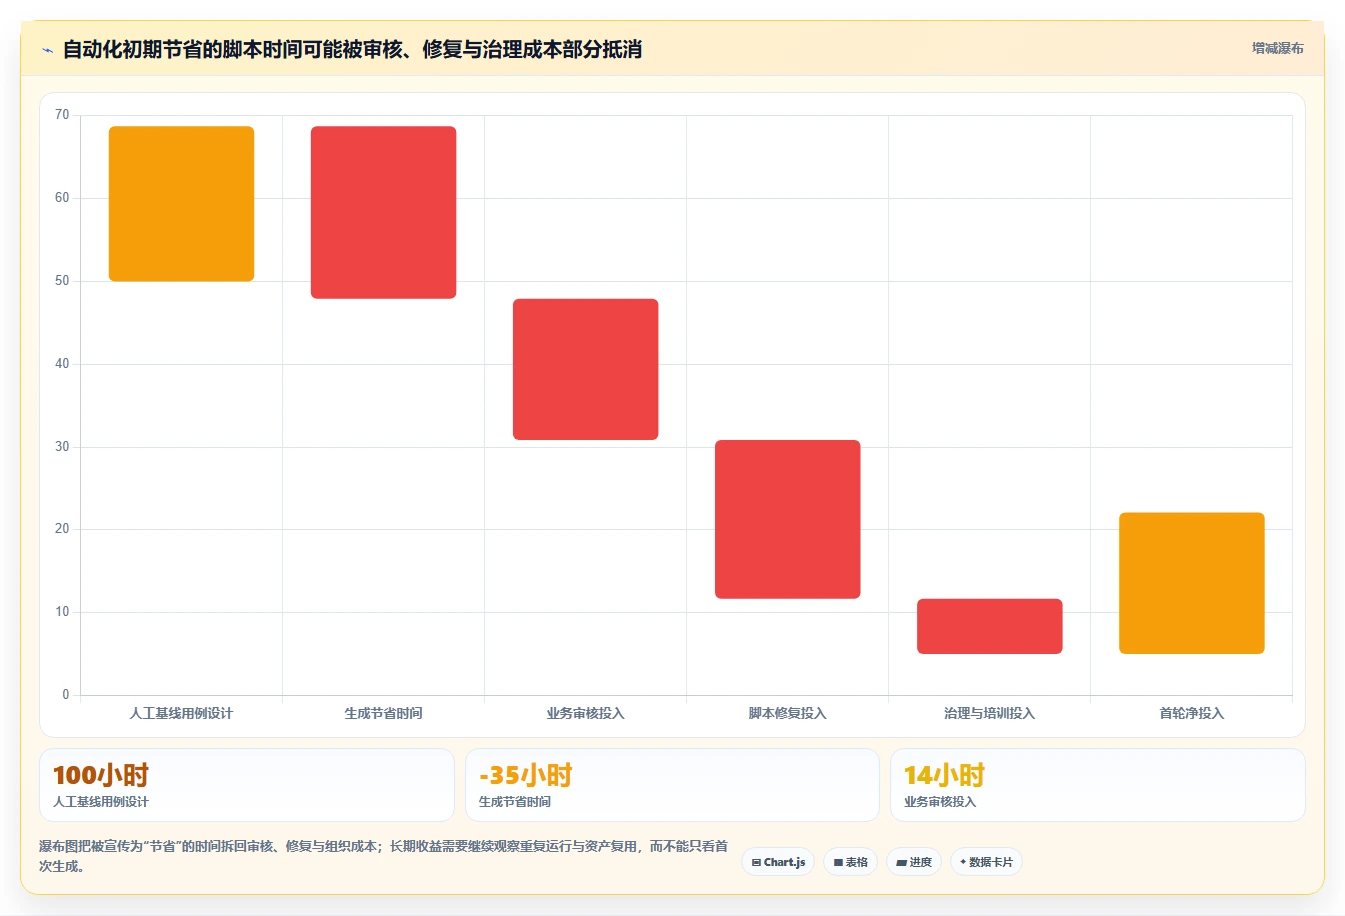Image resolution: width=1345 pixels, height=916 pixels.
Task: Click the footnote text starting 瀑布图把被宣传为
Action: tap(383, 856)
